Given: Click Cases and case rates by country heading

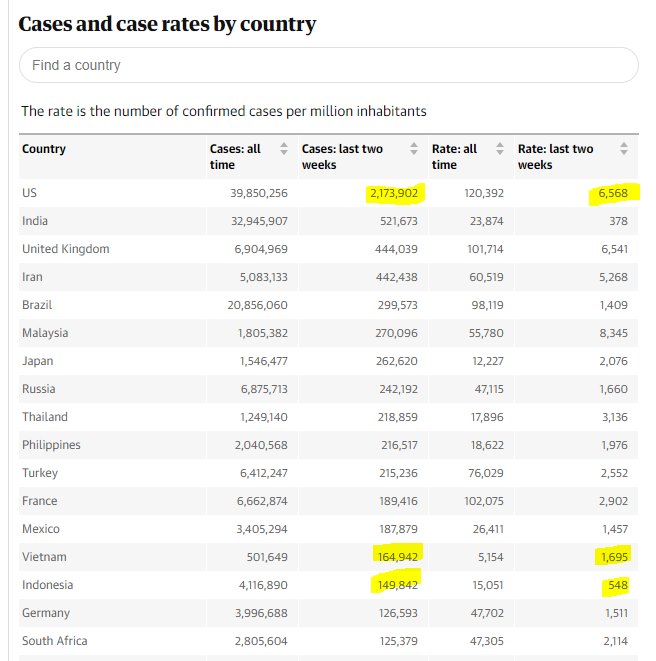Looking at the screenshot, I should pos(167,24).
